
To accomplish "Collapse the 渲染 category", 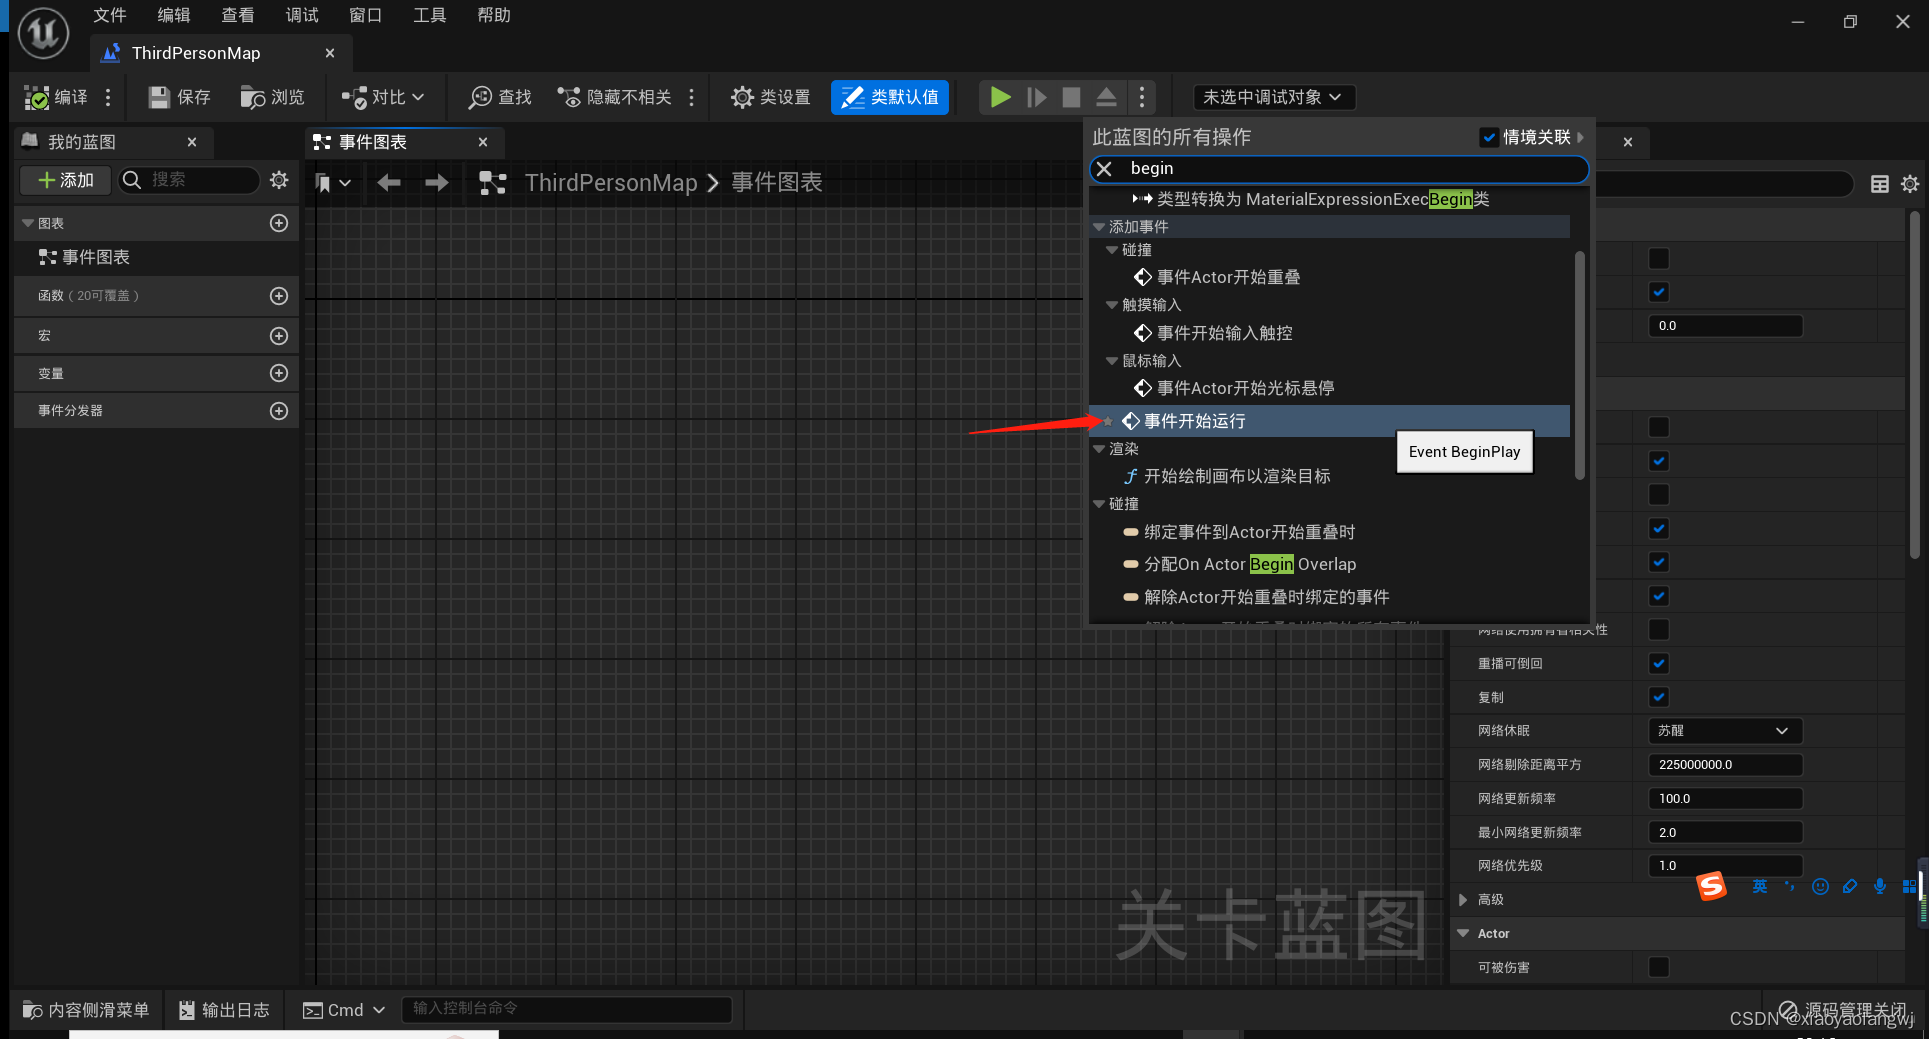I will tap(1099, 449).
